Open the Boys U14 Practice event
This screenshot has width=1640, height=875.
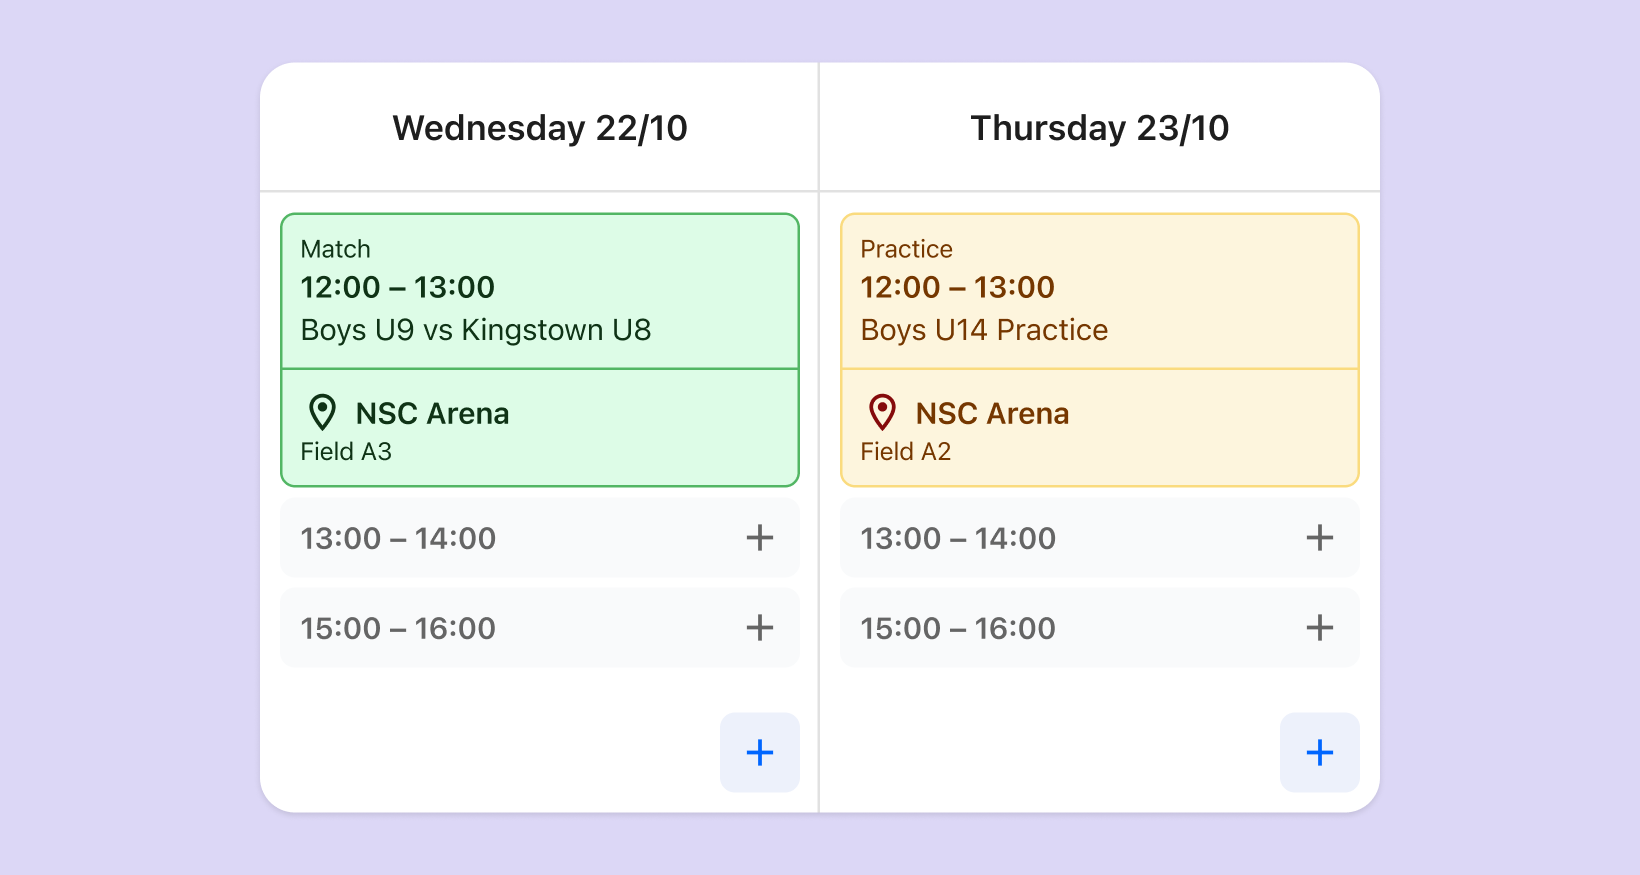point(1100,291)
